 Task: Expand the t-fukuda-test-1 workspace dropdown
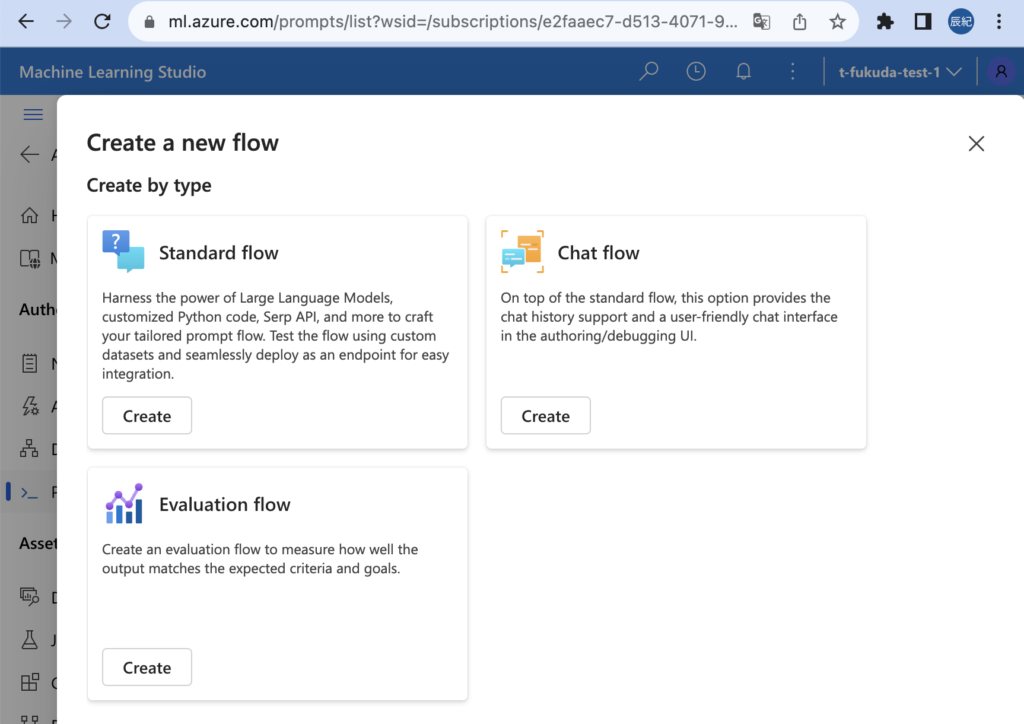[x=900, y=72]
